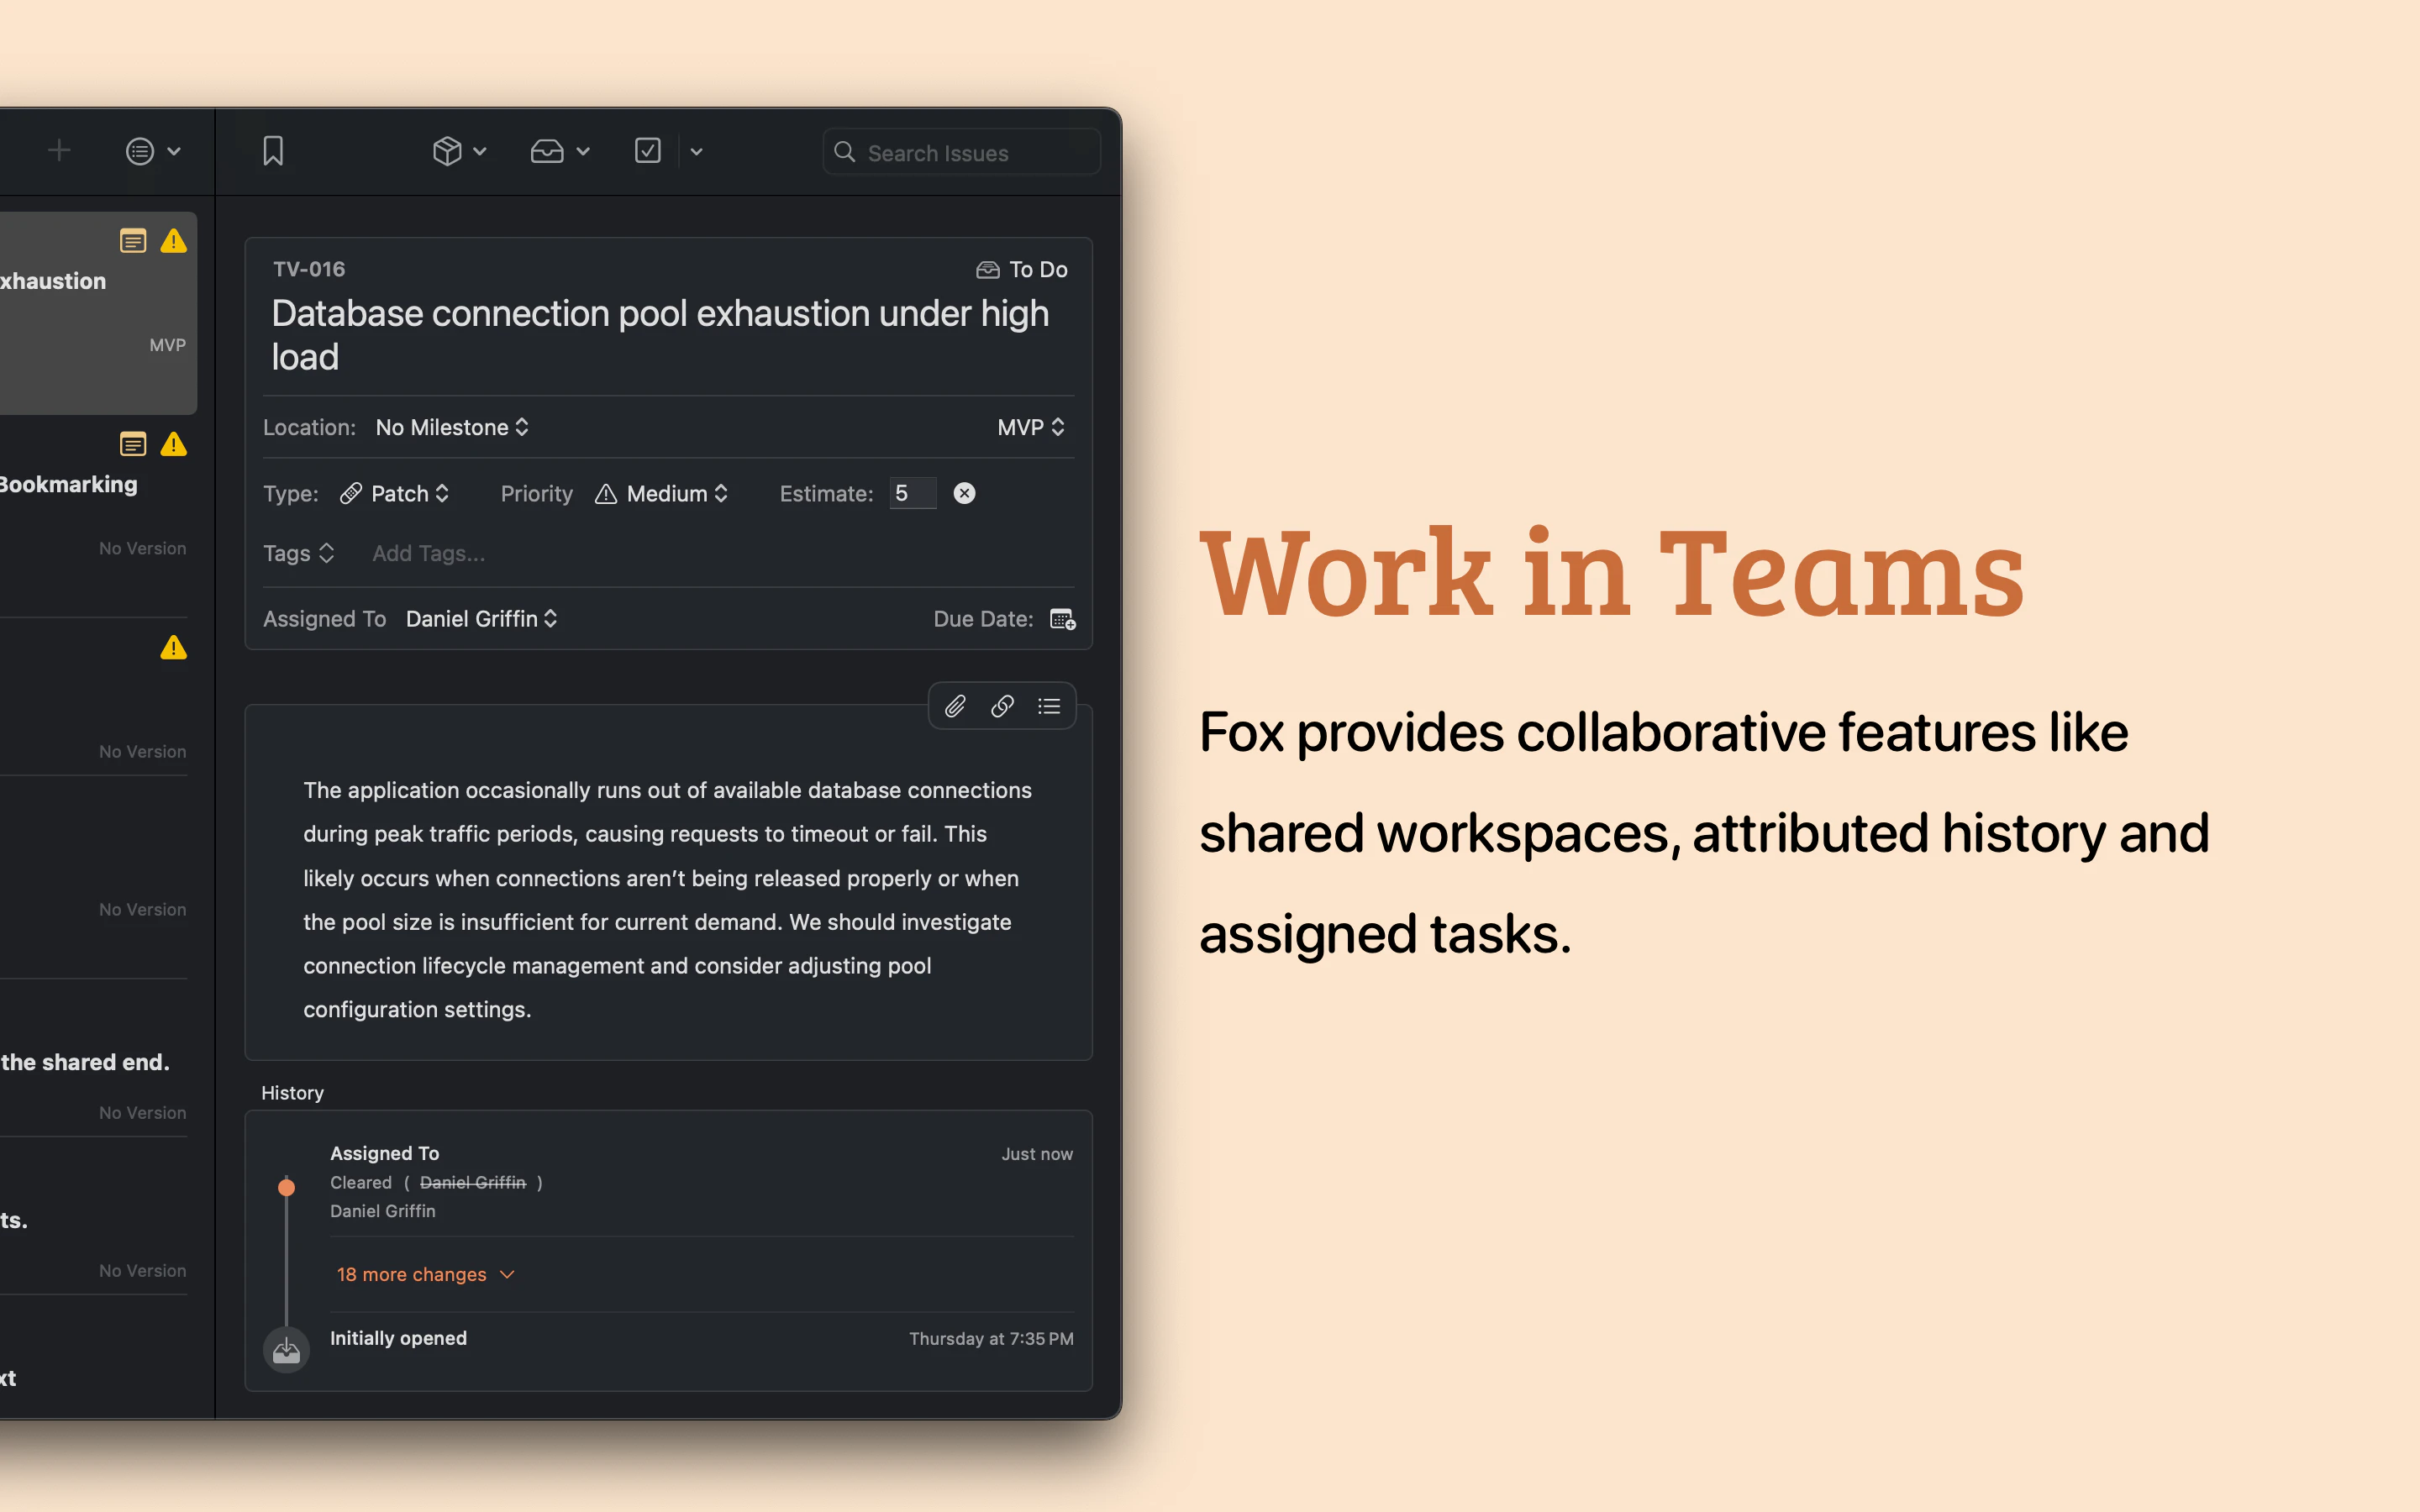The width and height of the screenshot is (2420, 1512).
Task: Open the list filter circle icon menu
Action: pyautogui.click(x=139, y=151)
